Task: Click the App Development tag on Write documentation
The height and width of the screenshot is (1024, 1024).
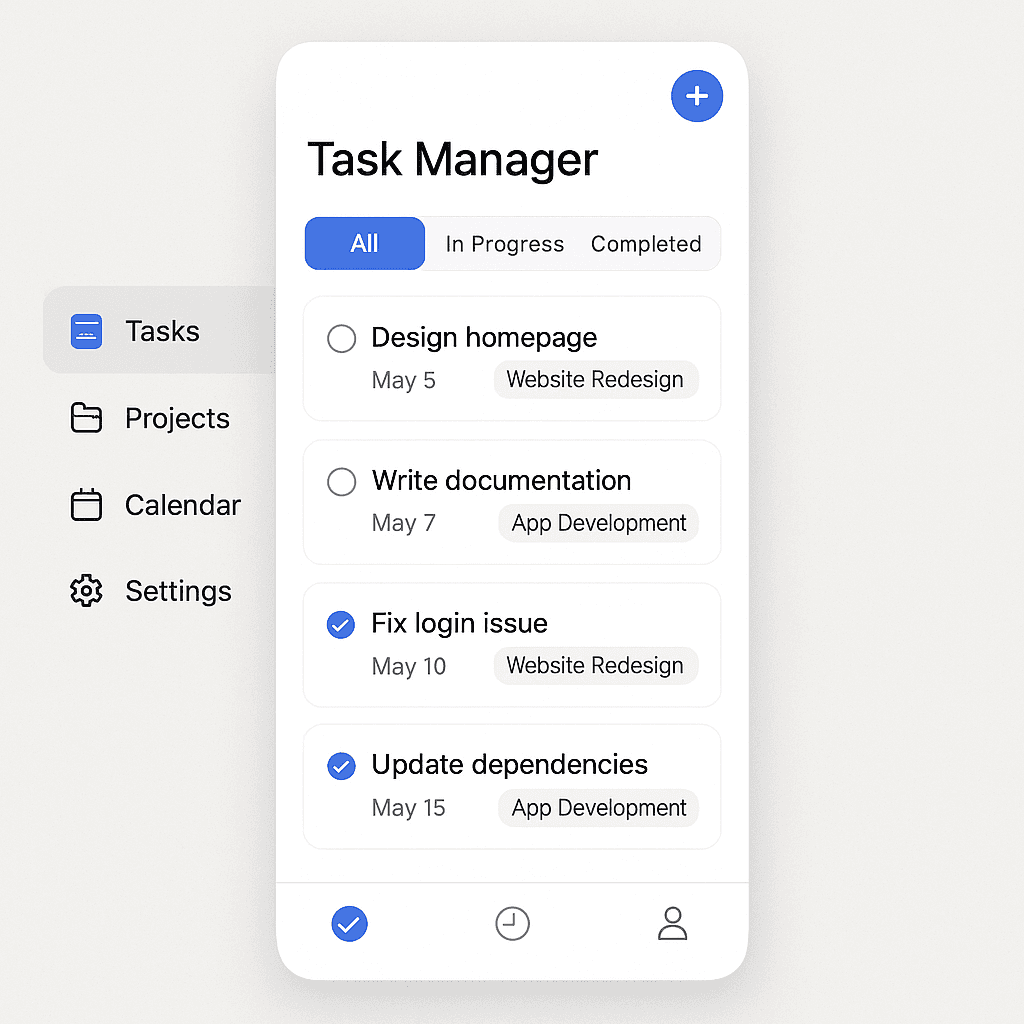Action: coord(598,522)
